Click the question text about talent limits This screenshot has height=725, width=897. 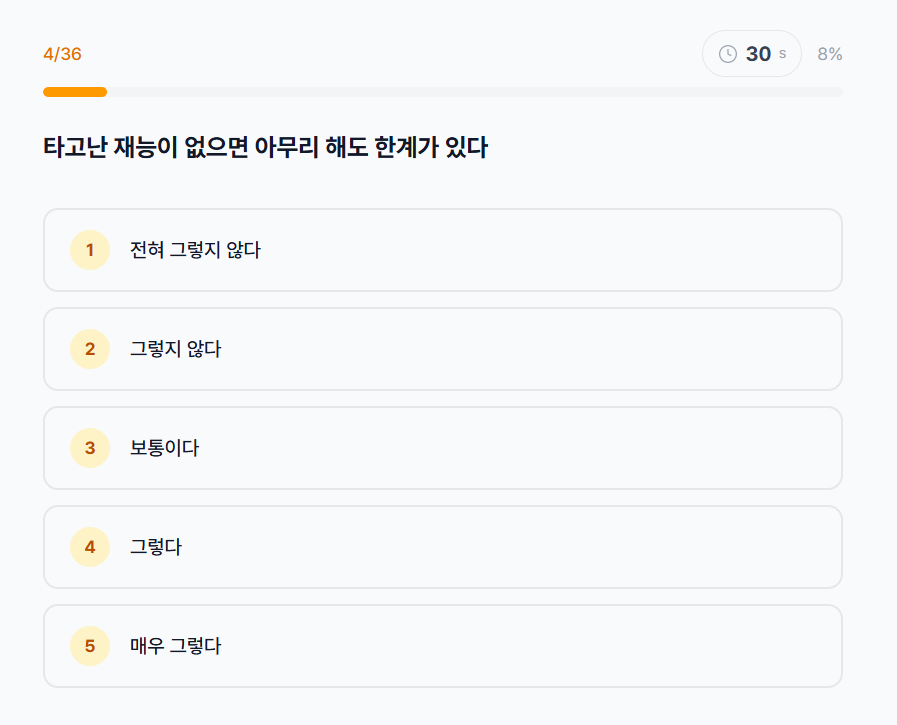264,146
